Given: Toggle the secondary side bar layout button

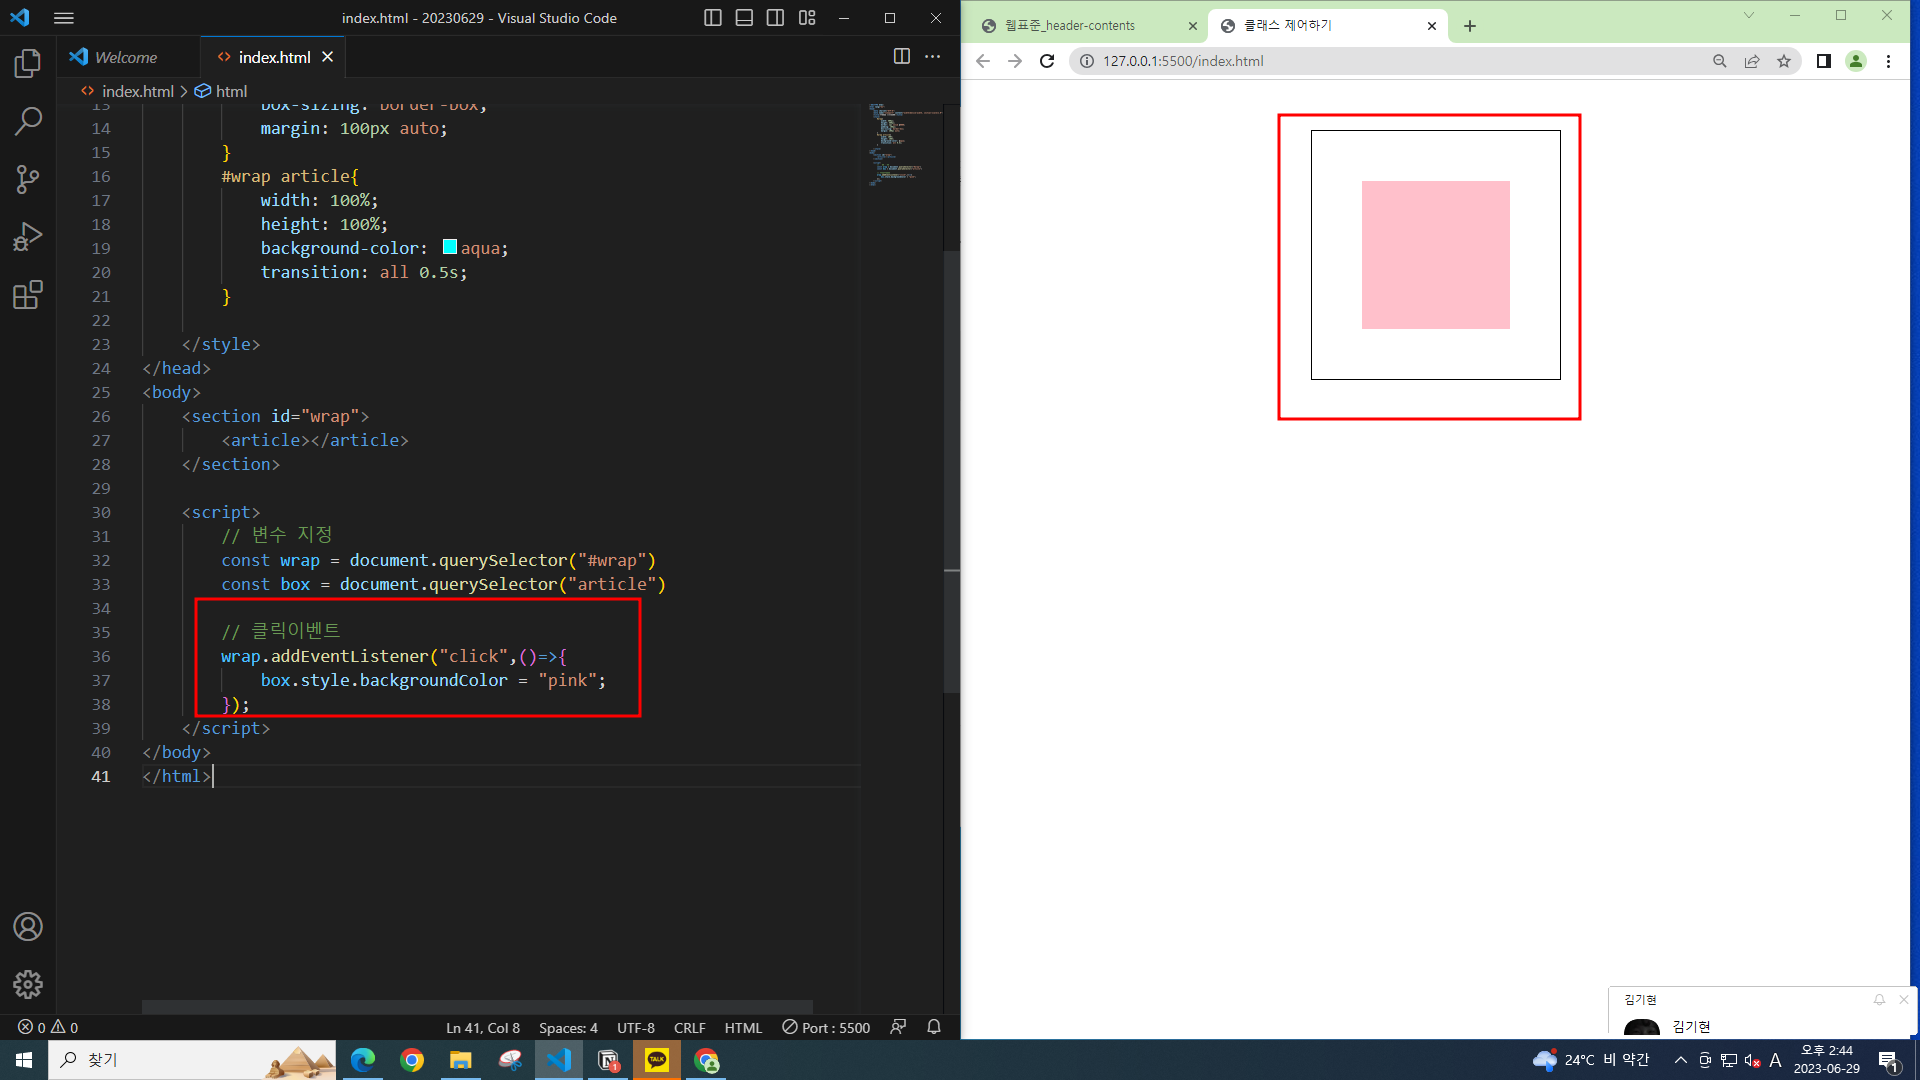Looking at the screenshot, I should point(775,18).
